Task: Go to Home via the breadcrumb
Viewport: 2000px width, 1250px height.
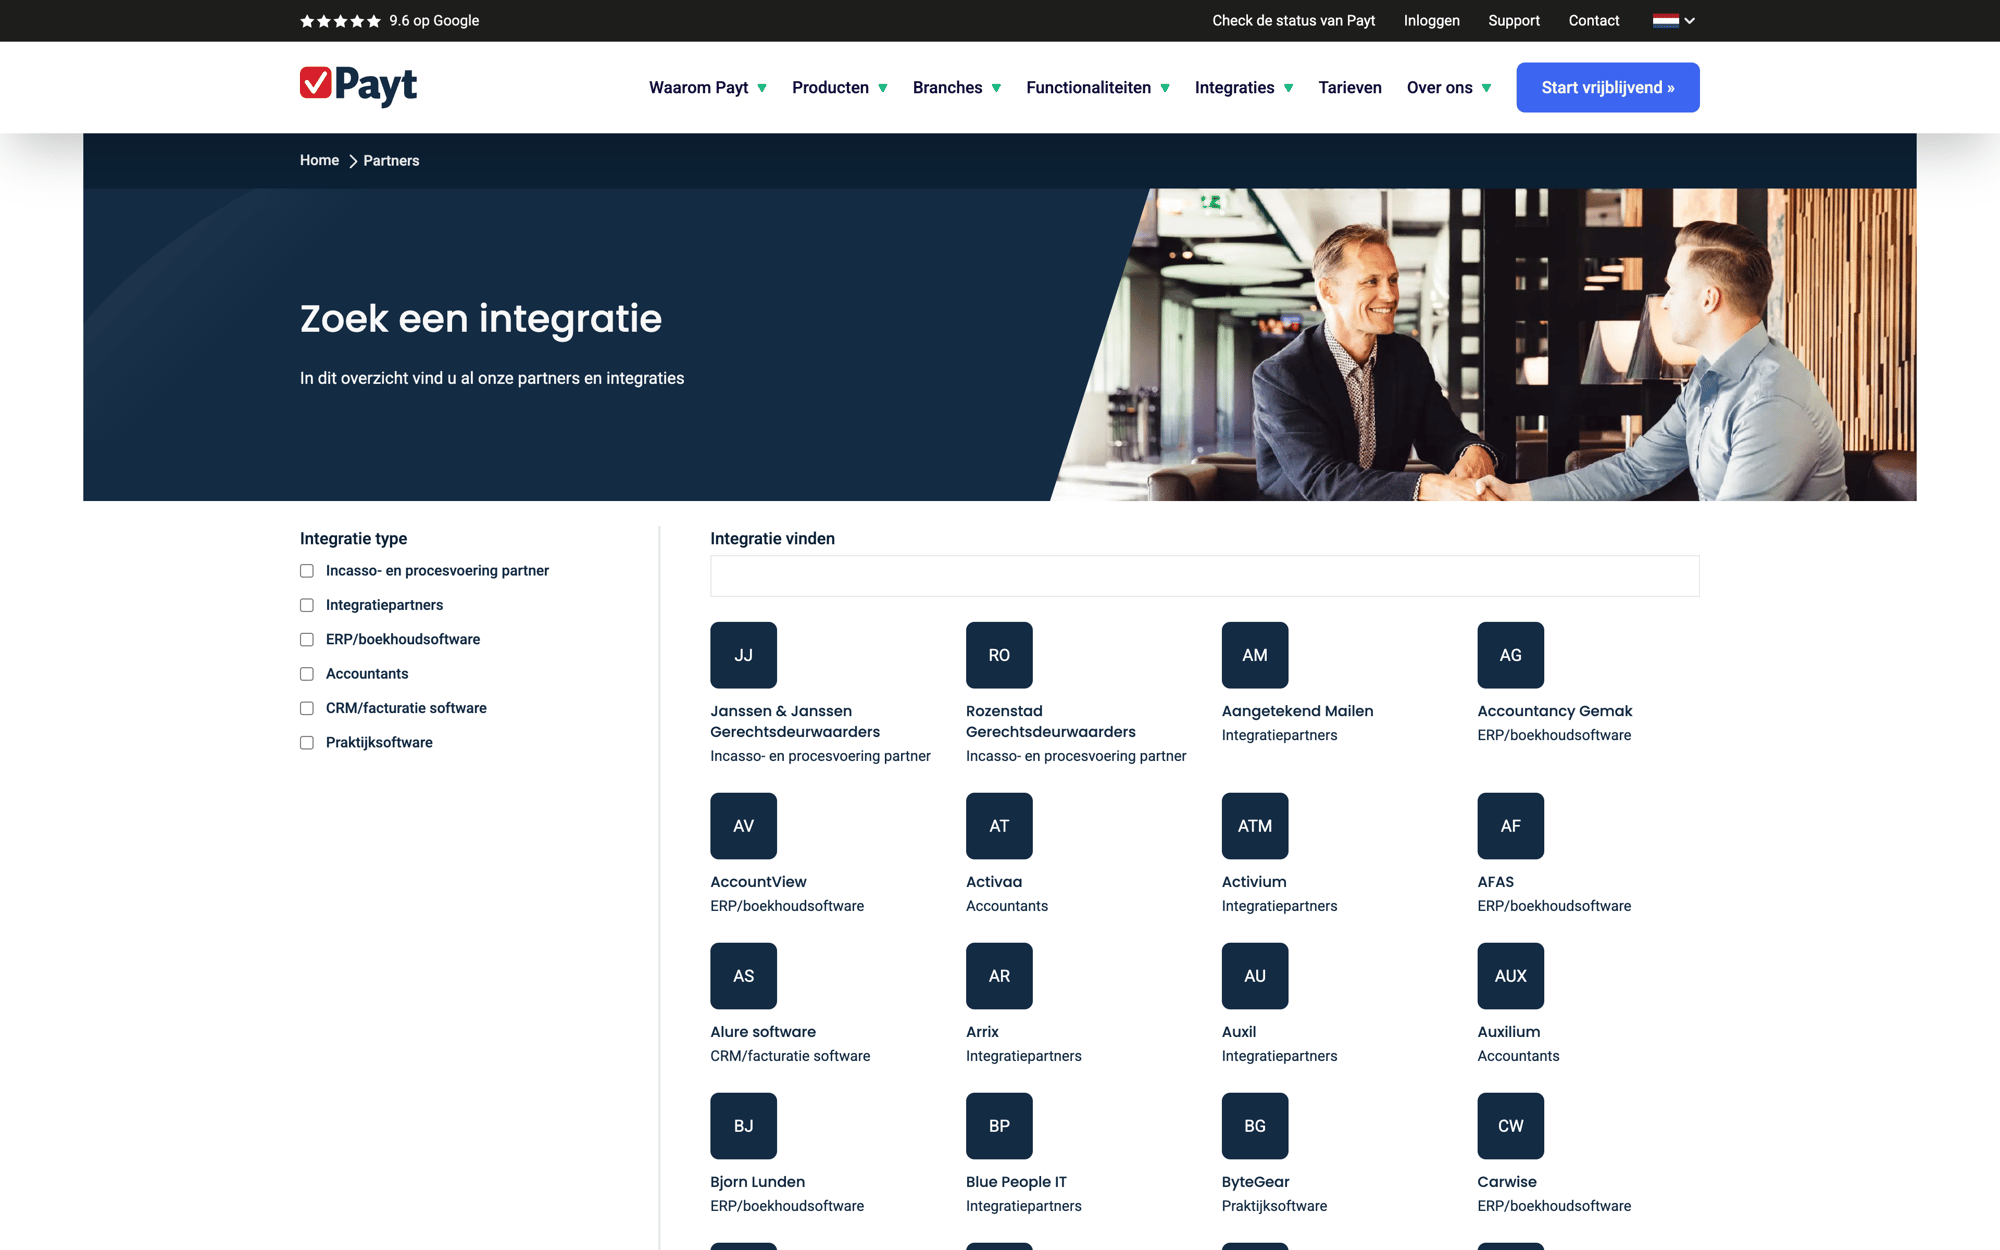Action: 319,160
